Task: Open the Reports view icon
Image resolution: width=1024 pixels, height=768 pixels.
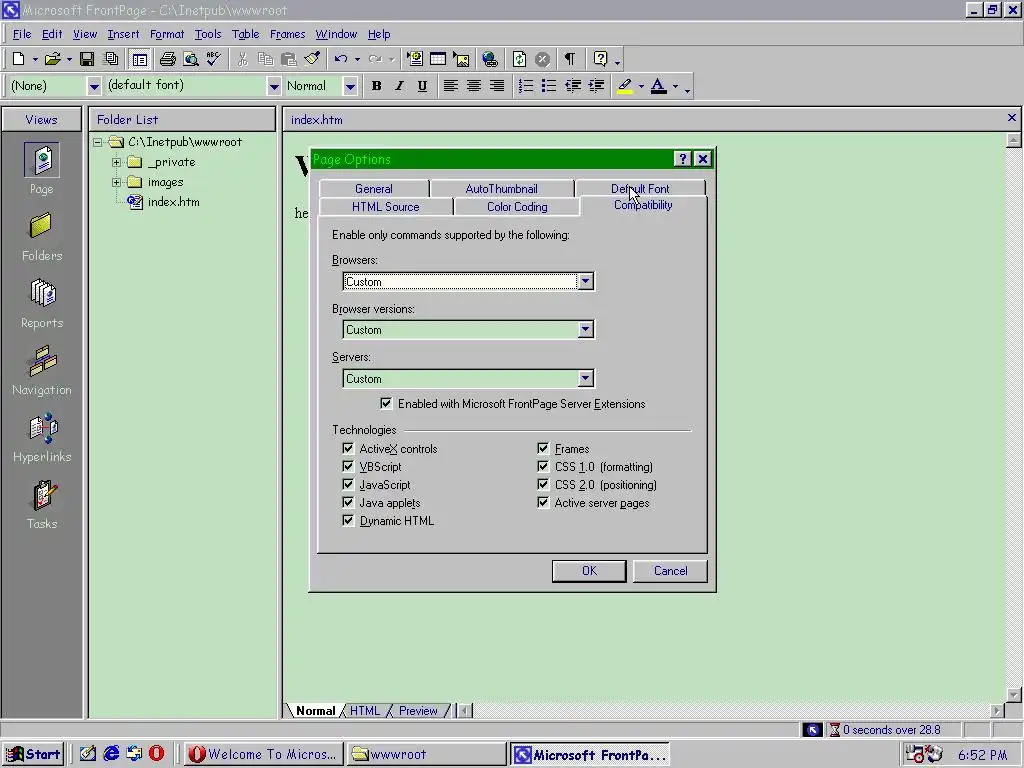Action: click(42, 304)
